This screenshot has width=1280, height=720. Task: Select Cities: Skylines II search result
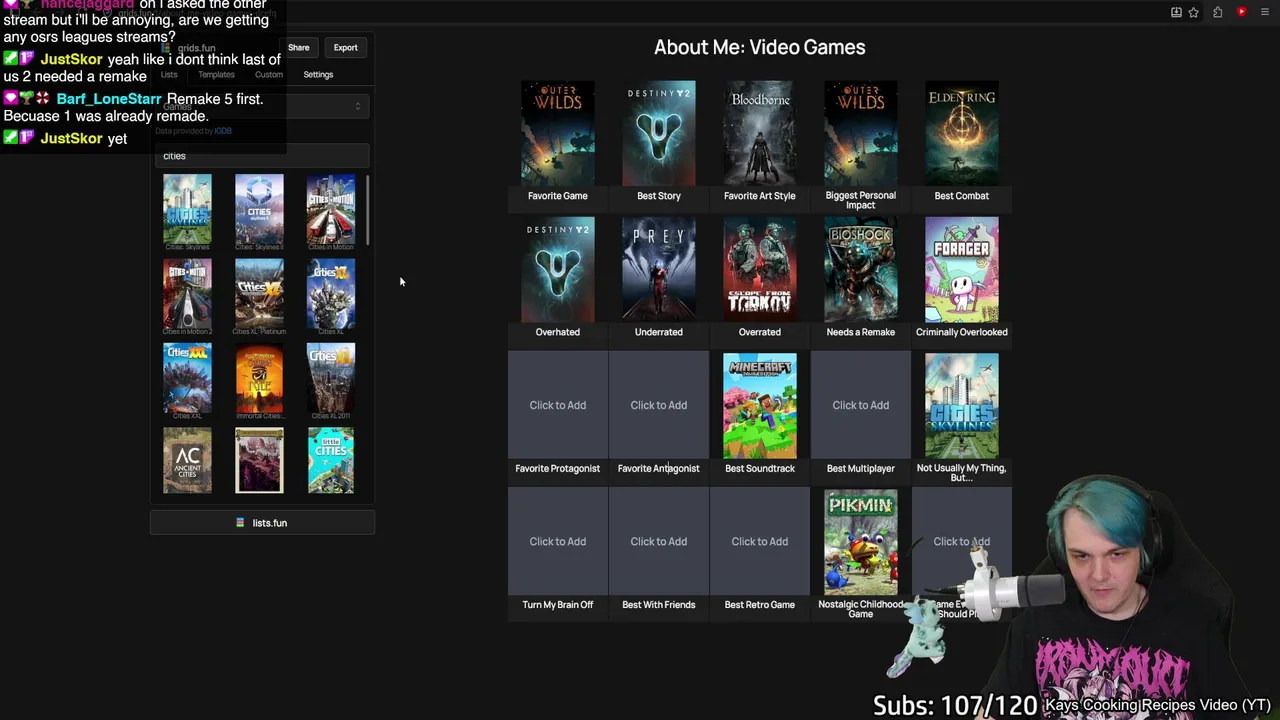[x=259, y=211]
